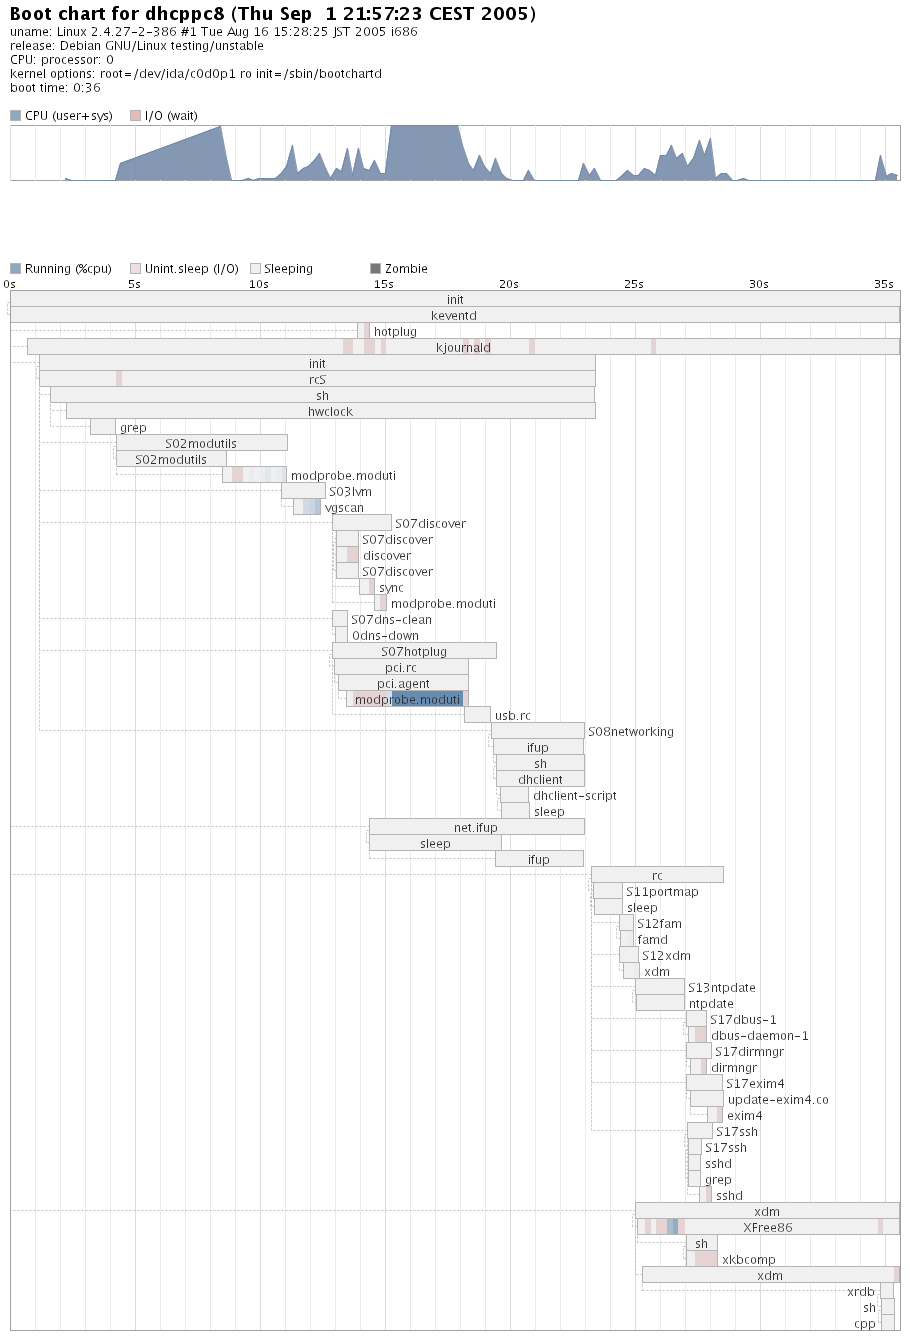Image resolution: width=910 pixels, height=1340 pixels.
Task: Click the Zombie legend color box
Action: pyautogui.click(x=375, y=269)
